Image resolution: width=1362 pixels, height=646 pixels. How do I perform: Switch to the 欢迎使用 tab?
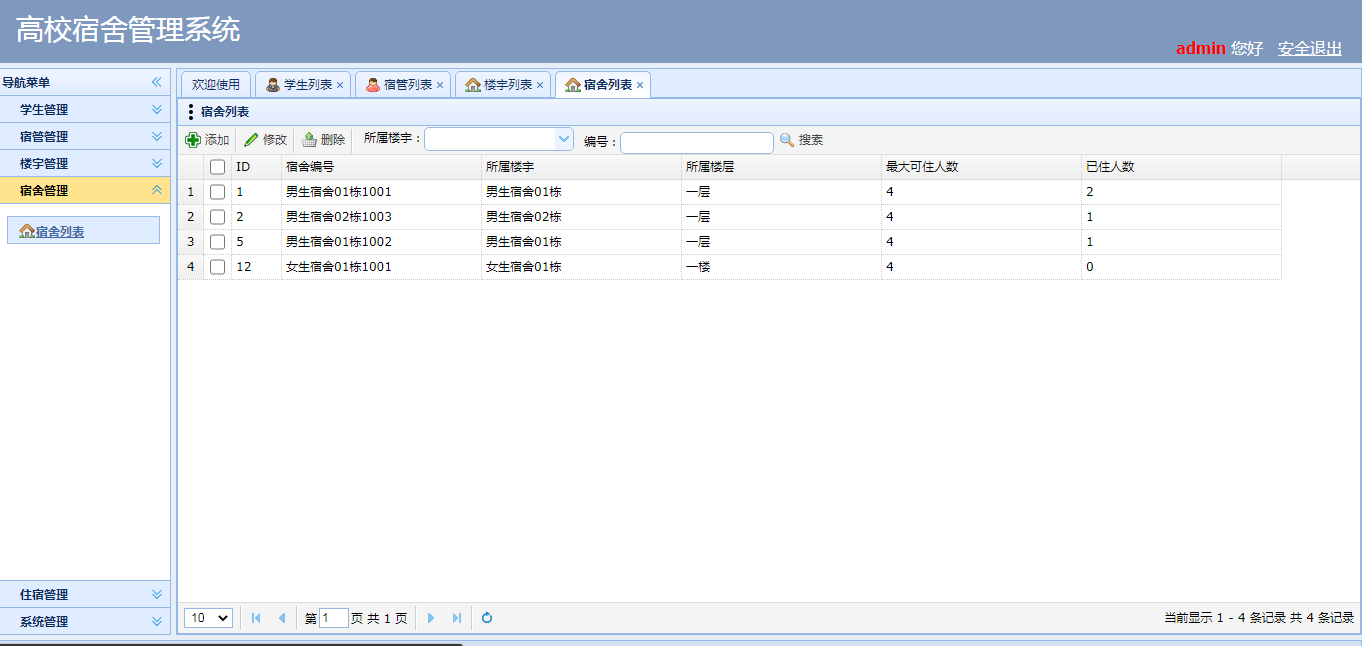tap(216, 85)
